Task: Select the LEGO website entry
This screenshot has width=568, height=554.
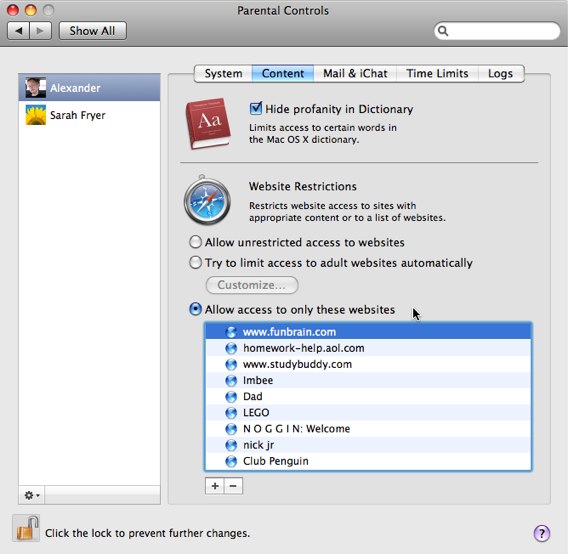Action: pos(368,412)
